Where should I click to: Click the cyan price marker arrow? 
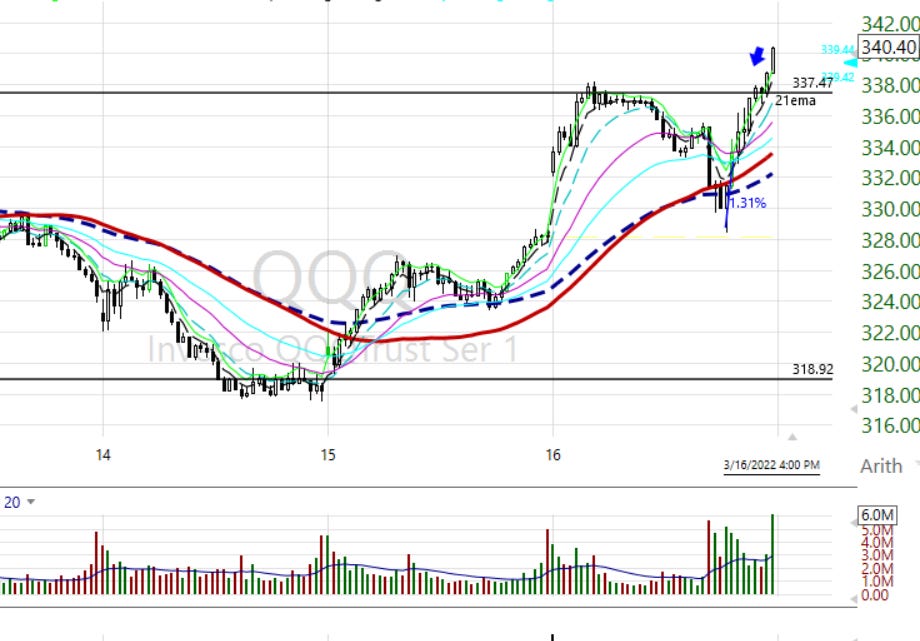pos(850,63)
